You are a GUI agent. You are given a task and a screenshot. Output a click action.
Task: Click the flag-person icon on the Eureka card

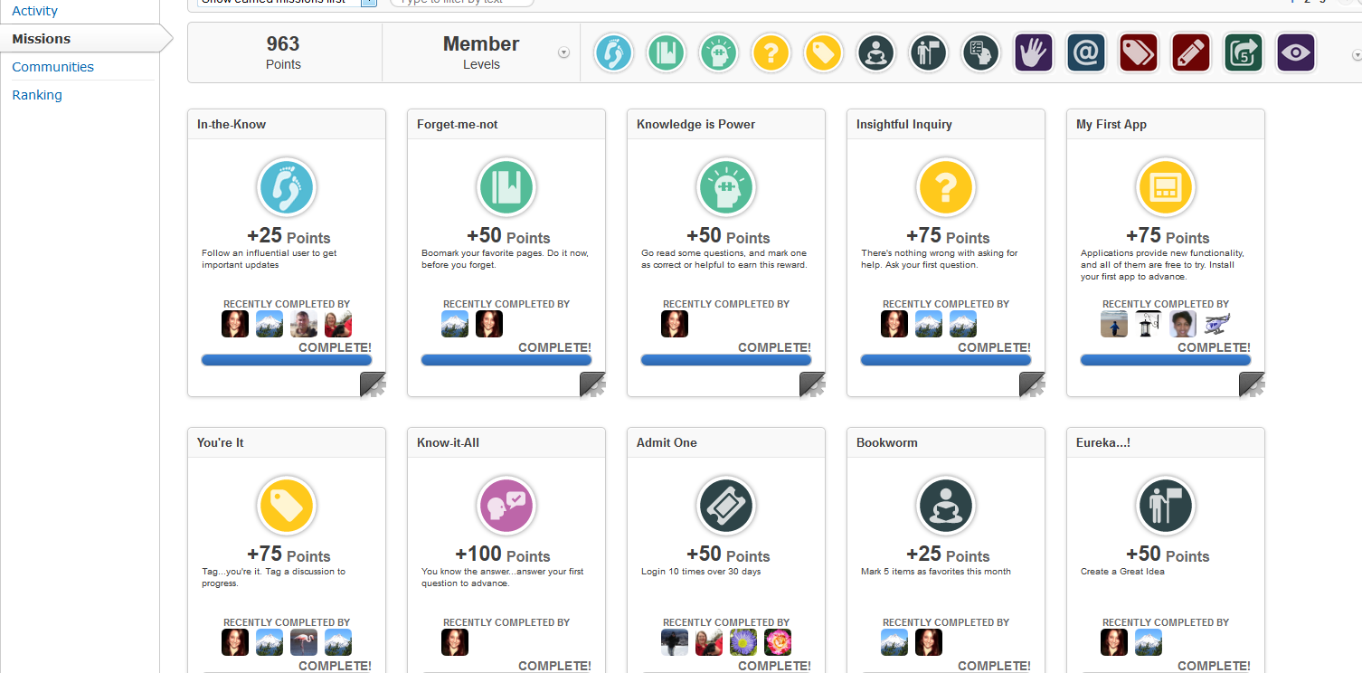pyautogui.click(x=1166, y=506)
